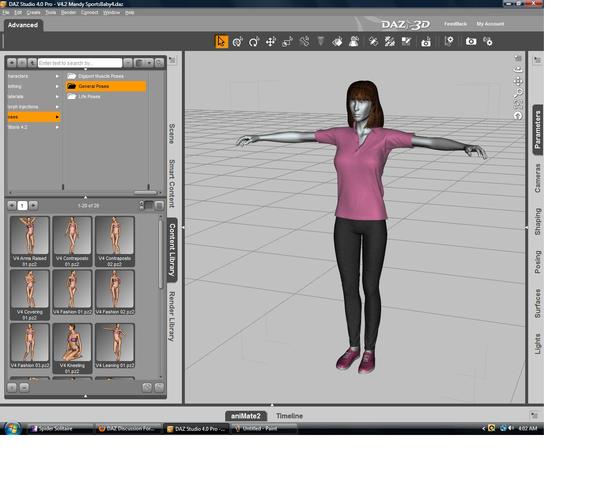Image resolution: width=600 pixels, height=480 pixels.
Task: Click the viewport orbit control icon
Action: [x=518, y=69]
